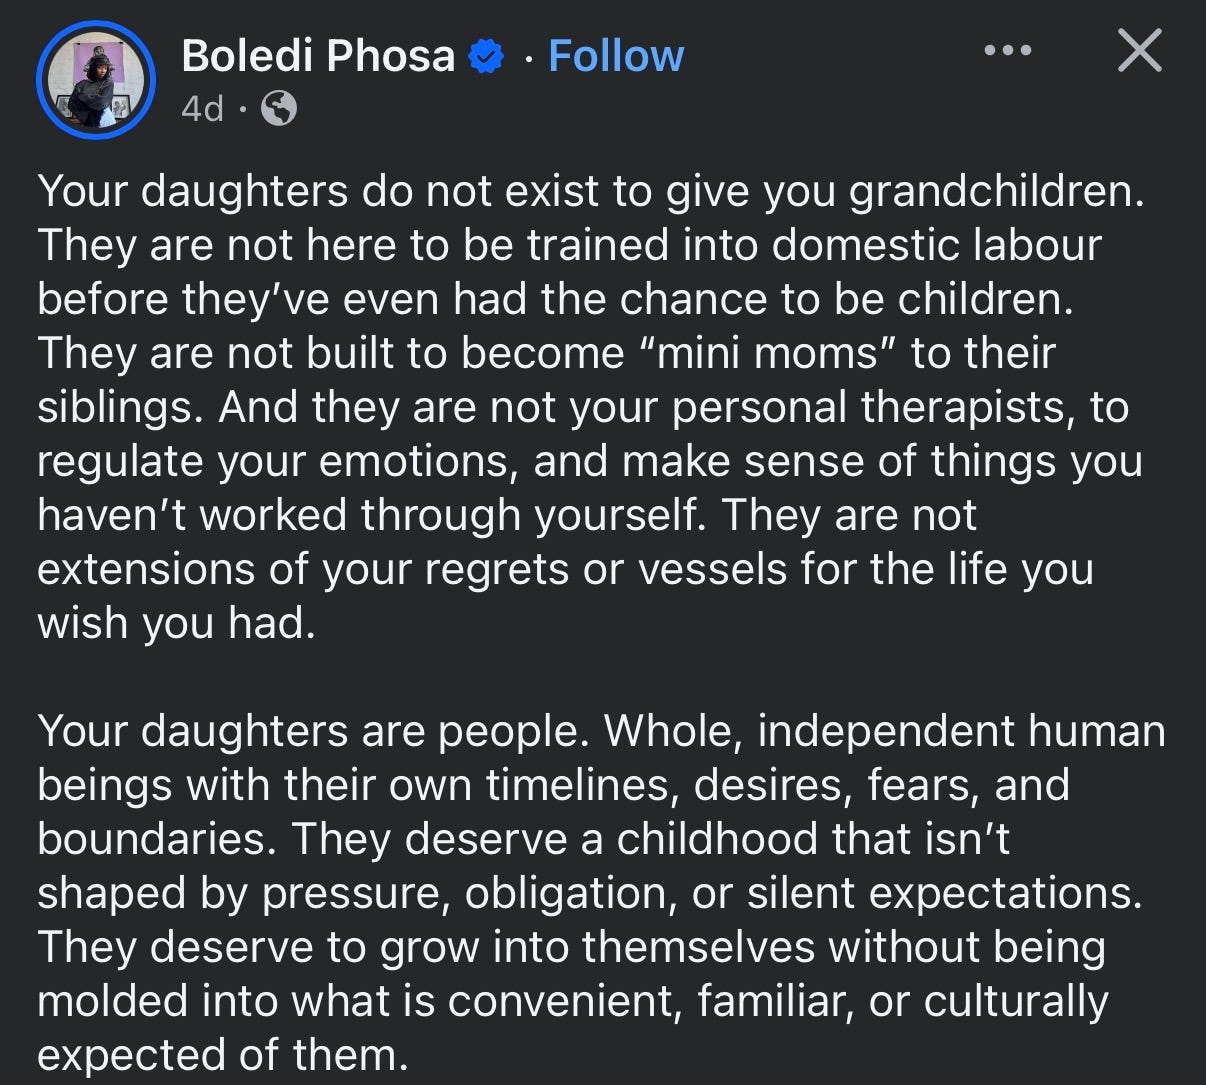Click the words "domestic labour" in the post
This screenshot has width=1206, height=1085.
[936, 246]
